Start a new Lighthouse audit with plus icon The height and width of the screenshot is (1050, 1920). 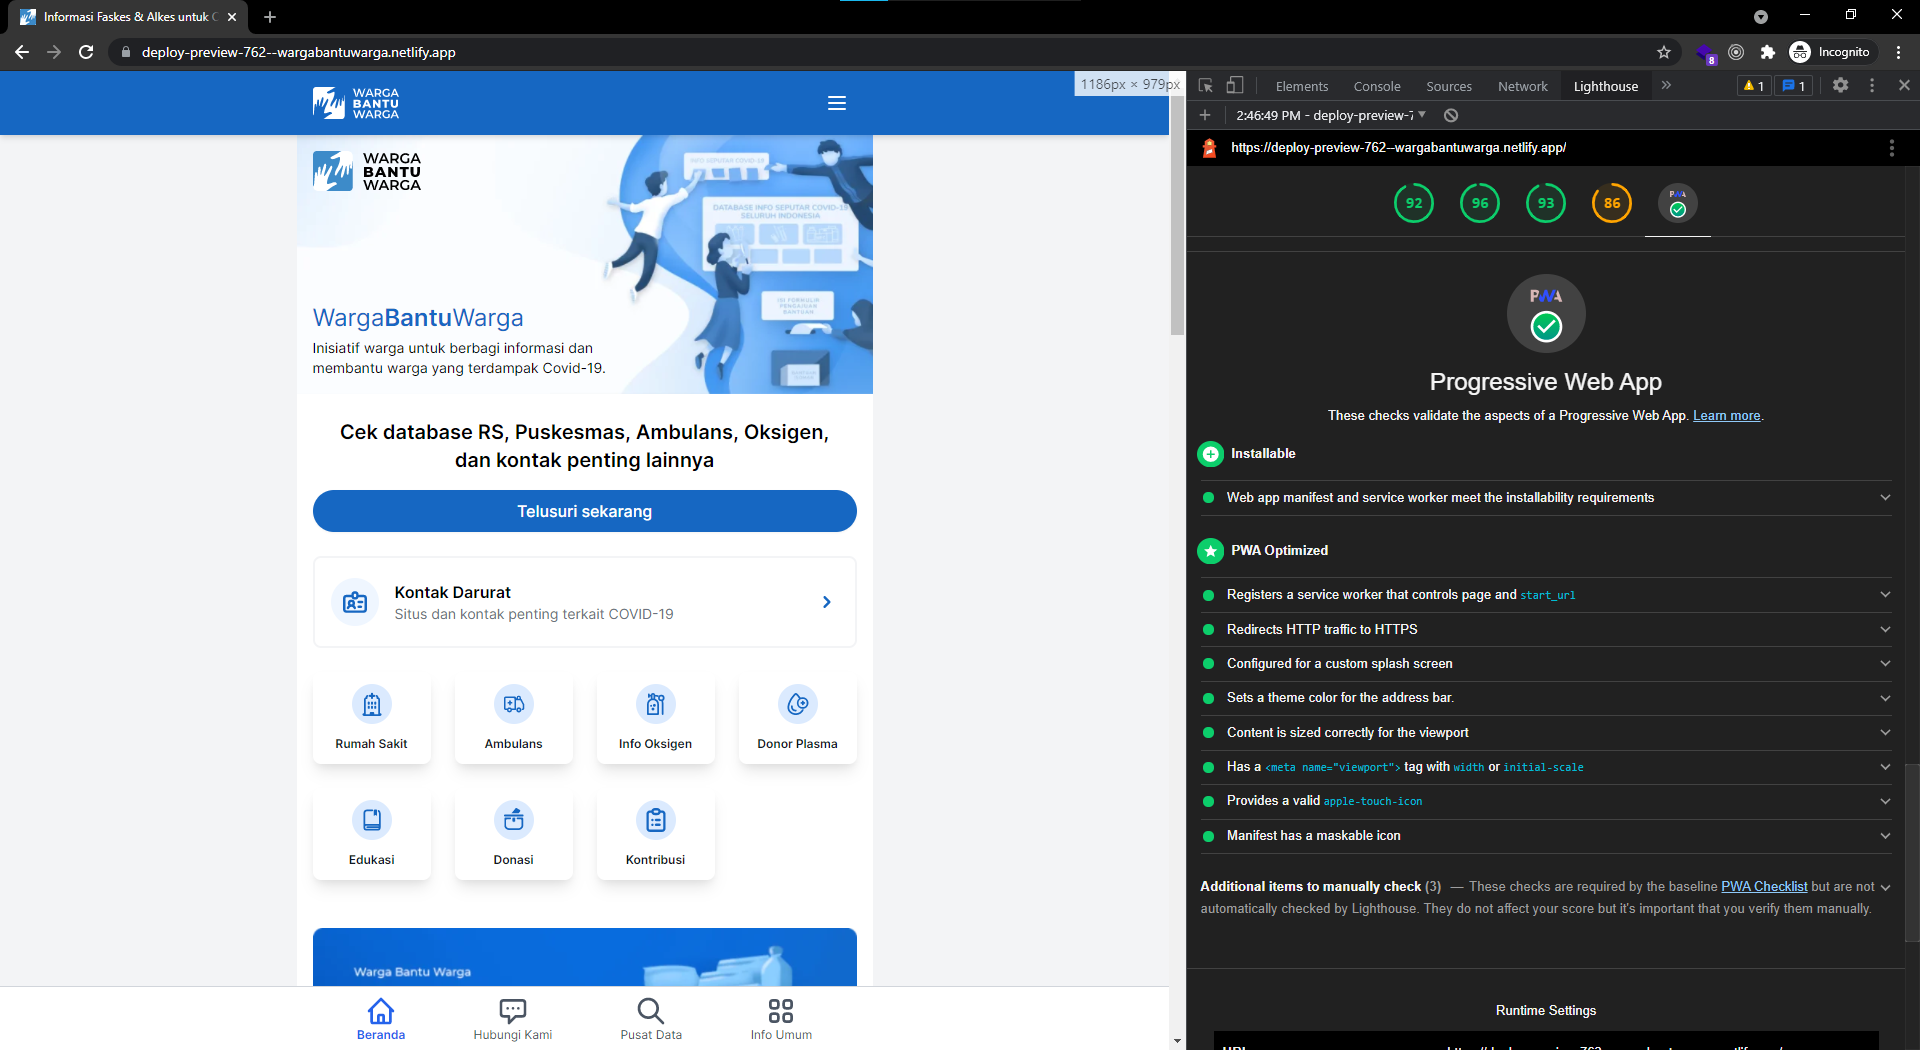tap(1205, 115)
